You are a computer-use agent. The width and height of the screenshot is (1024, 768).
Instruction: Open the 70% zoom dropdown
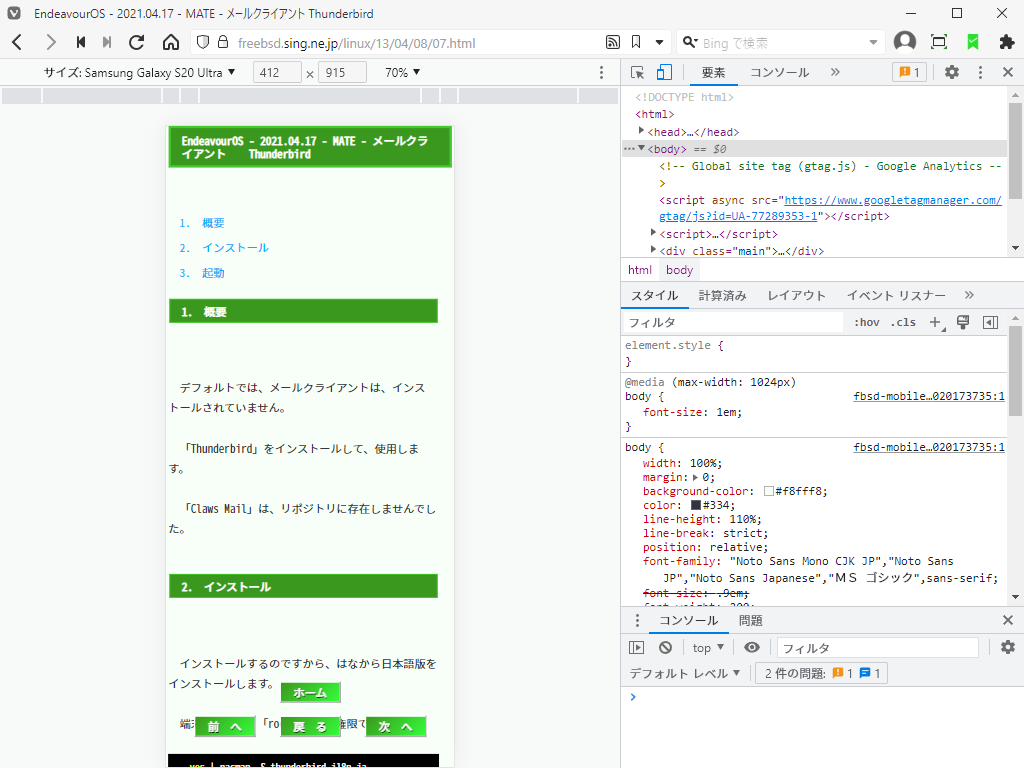coord(402,72)
